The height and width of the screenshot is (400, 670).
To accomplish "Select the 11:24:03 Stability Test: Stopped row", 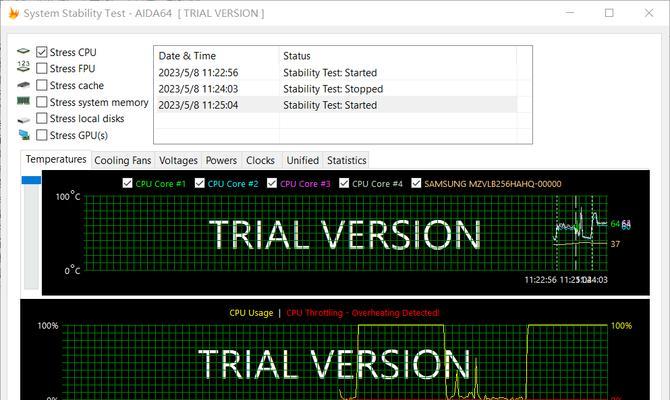I will pos(335,89).
